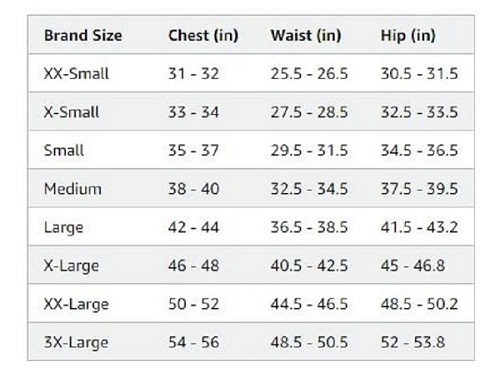Select the Medium size row label
This screenshot has width=500, height=379.
(x=73, y=189)
